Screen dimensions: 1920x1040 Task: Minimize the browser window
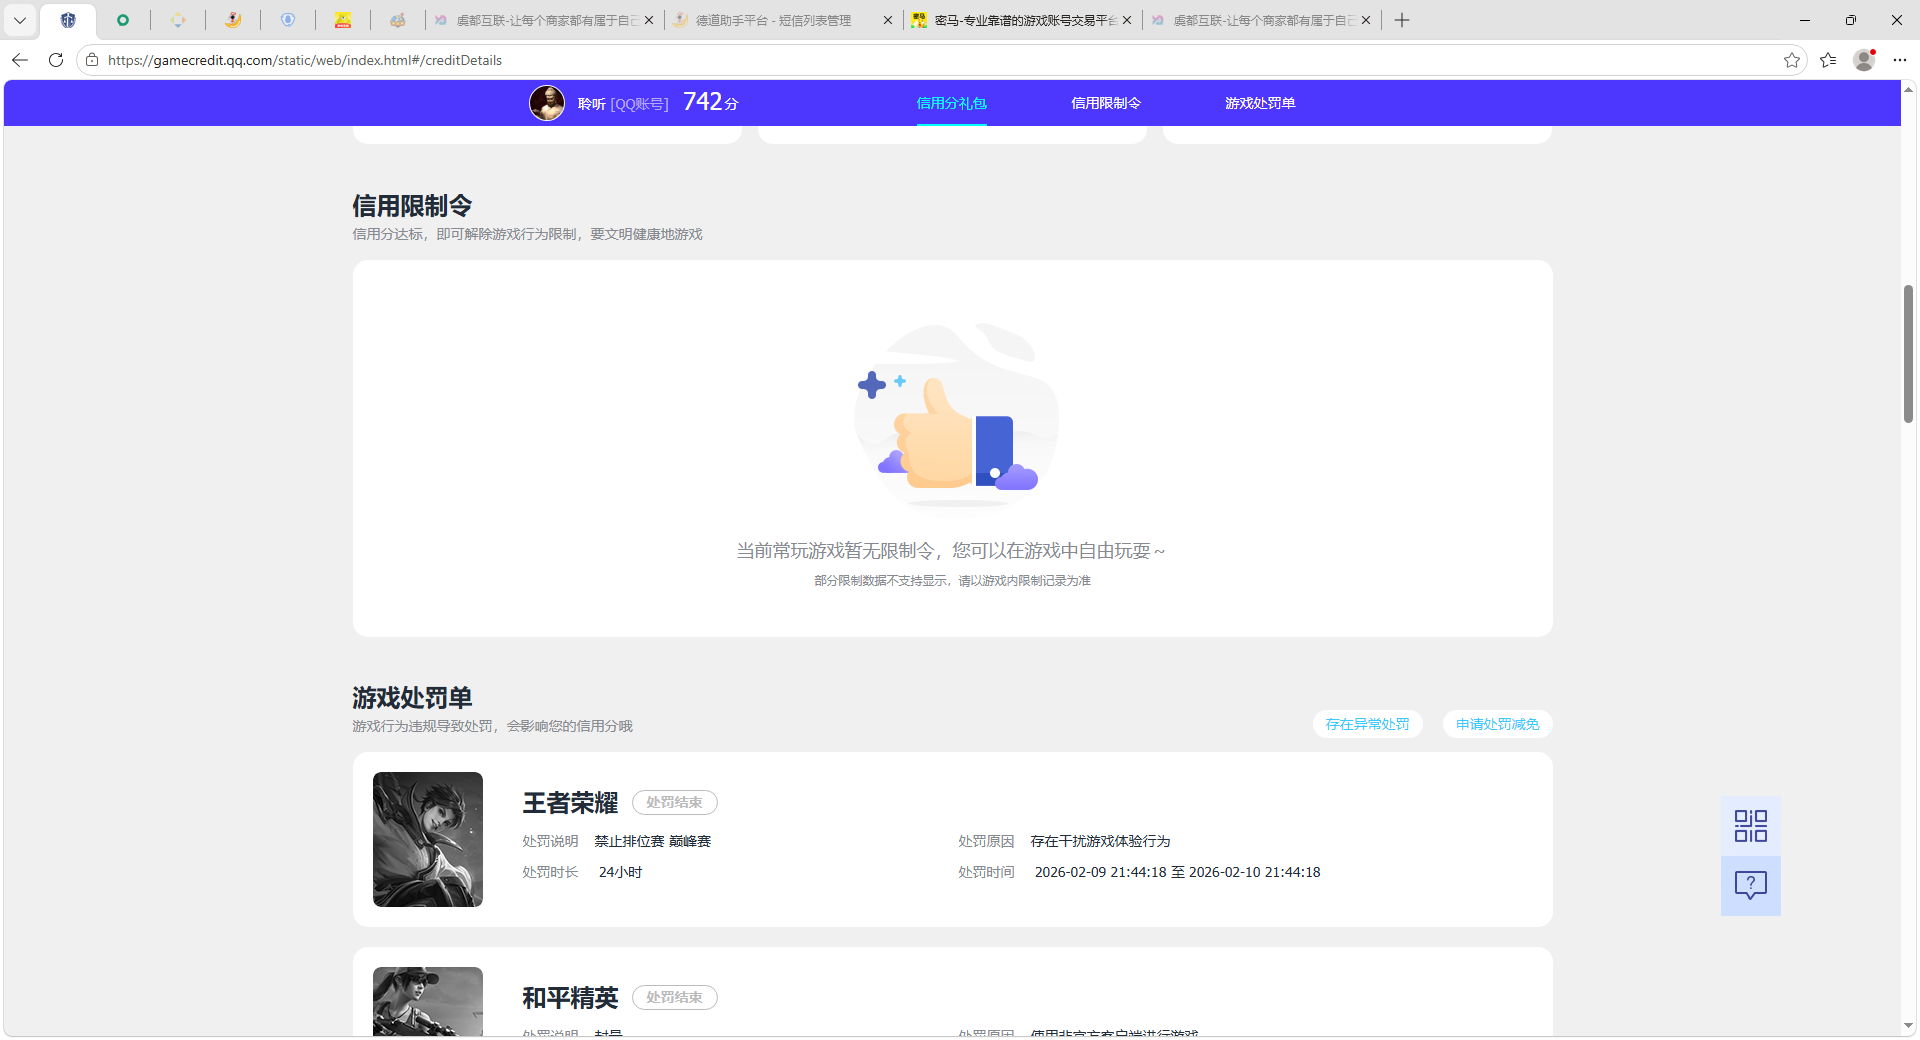coord(1804,20)
